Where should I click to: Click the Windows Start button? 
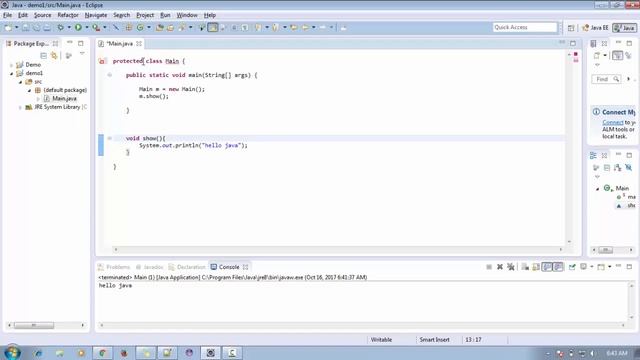[x=12, y=353]
